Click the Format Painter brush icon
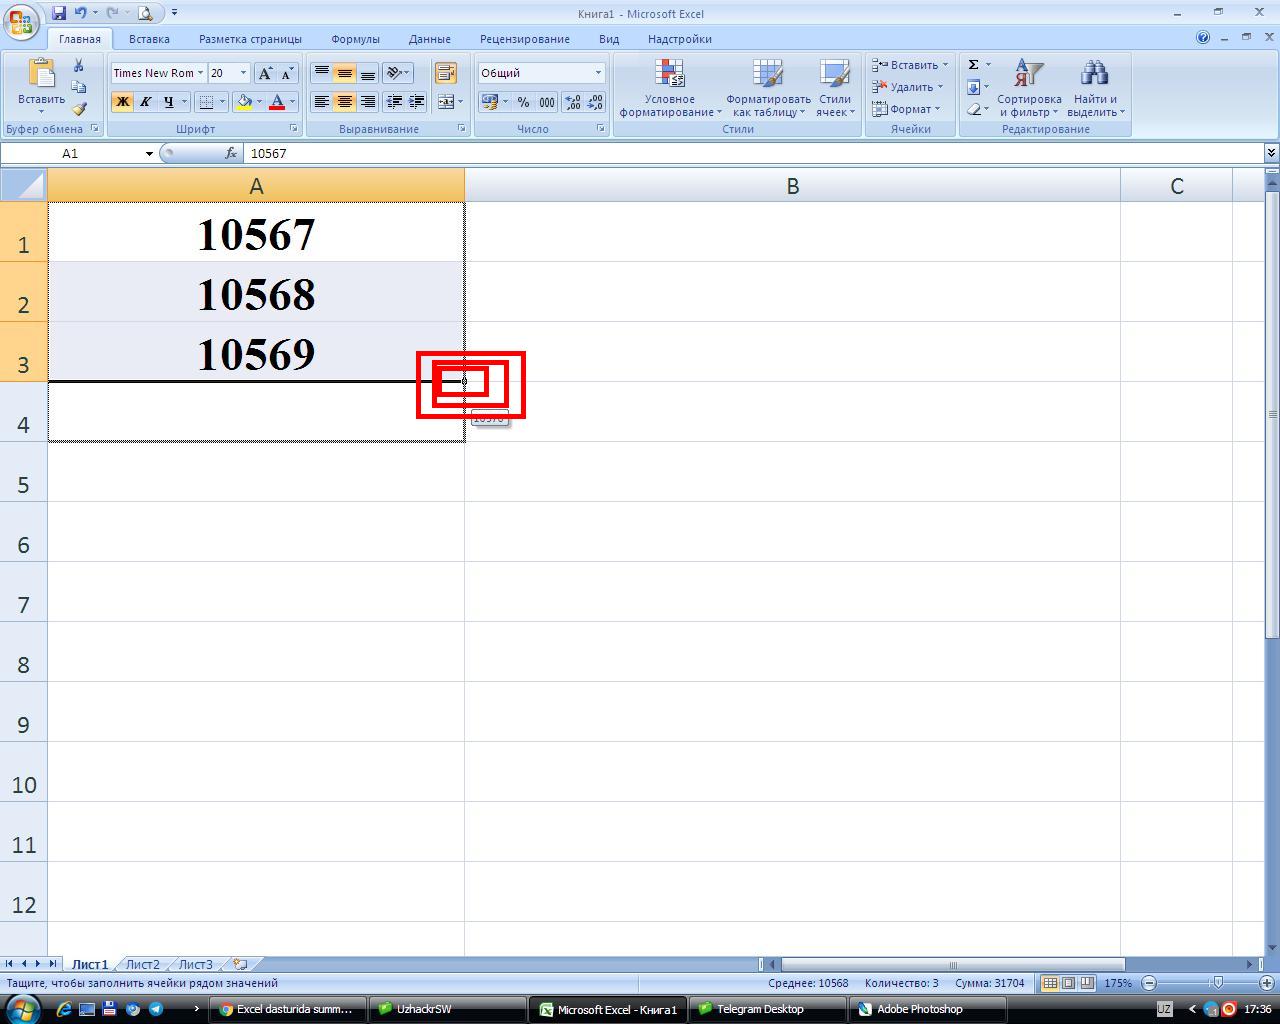The image size is (1280, 1024). 79,109
